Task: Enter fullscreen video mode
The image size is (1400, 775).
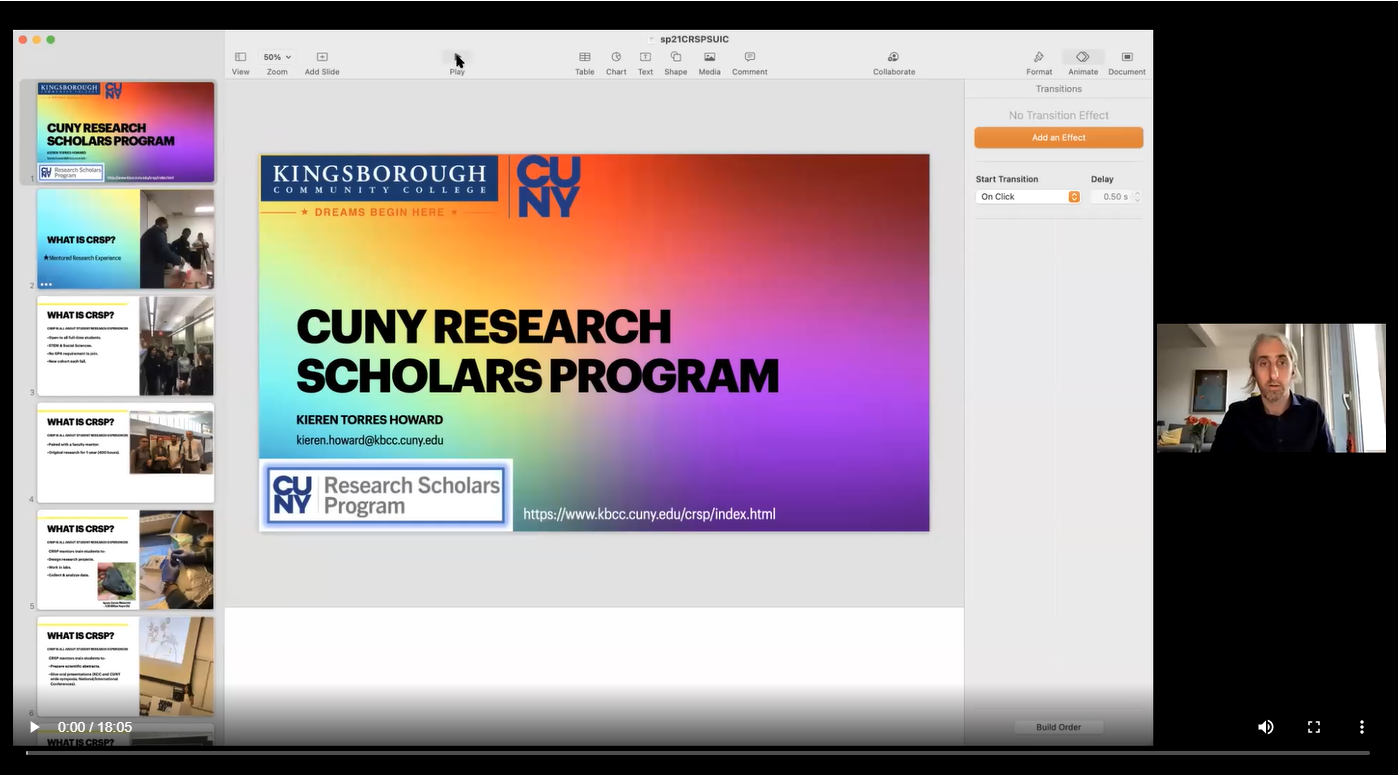Action: 1314,727
